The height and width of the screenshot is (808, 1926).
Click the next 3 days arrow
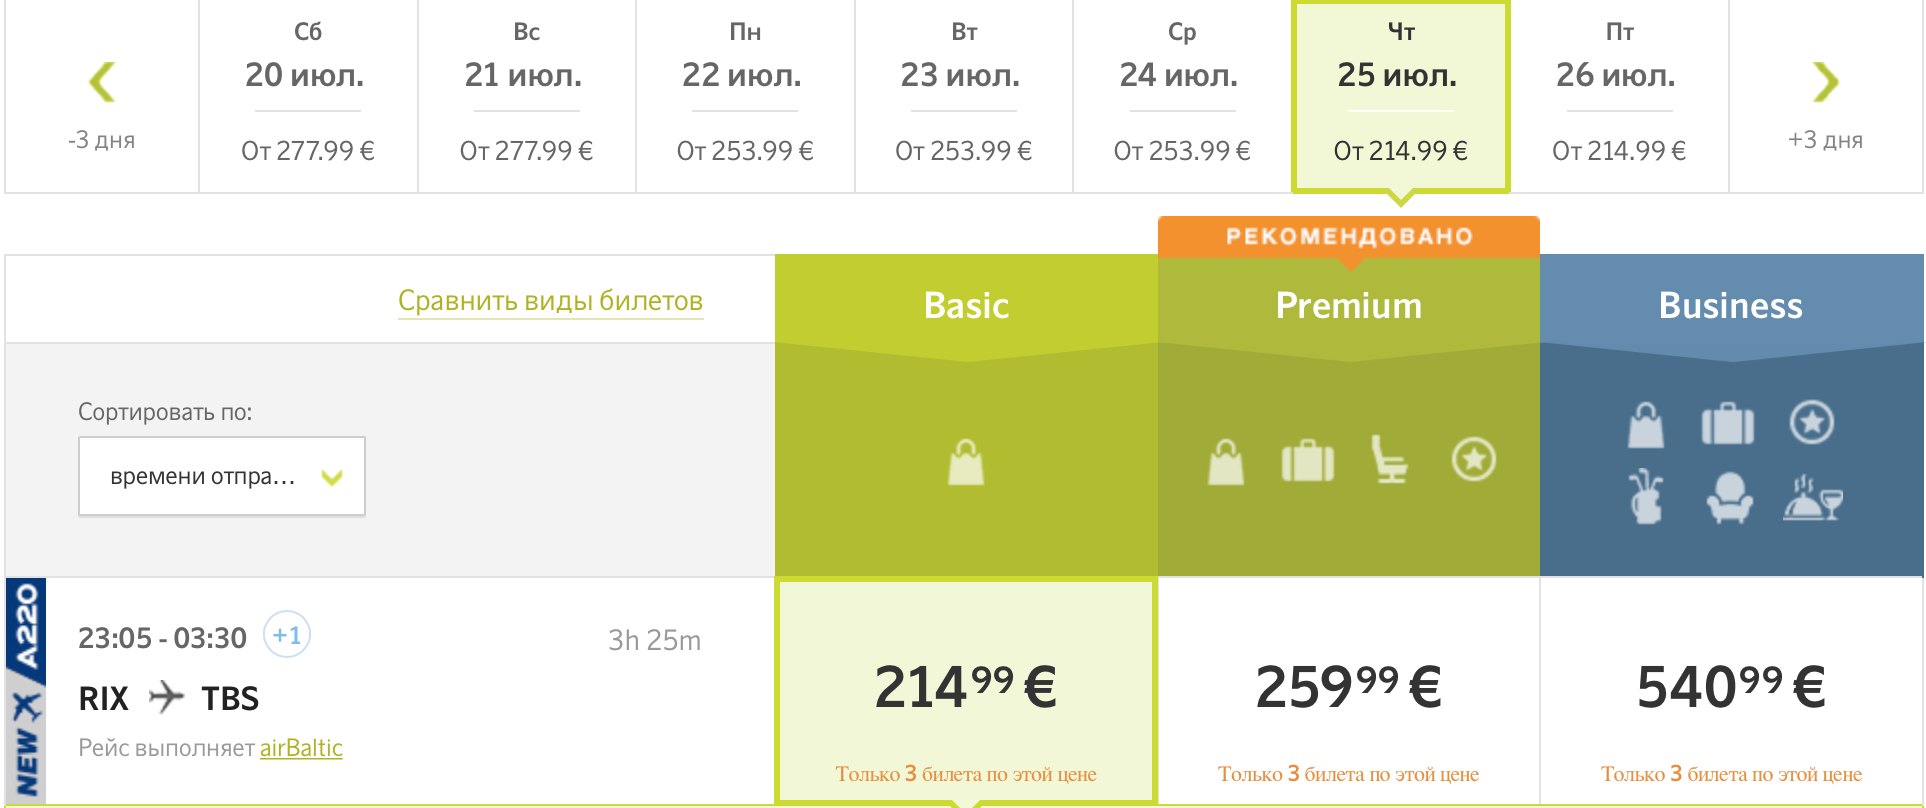click(1825, 83)
